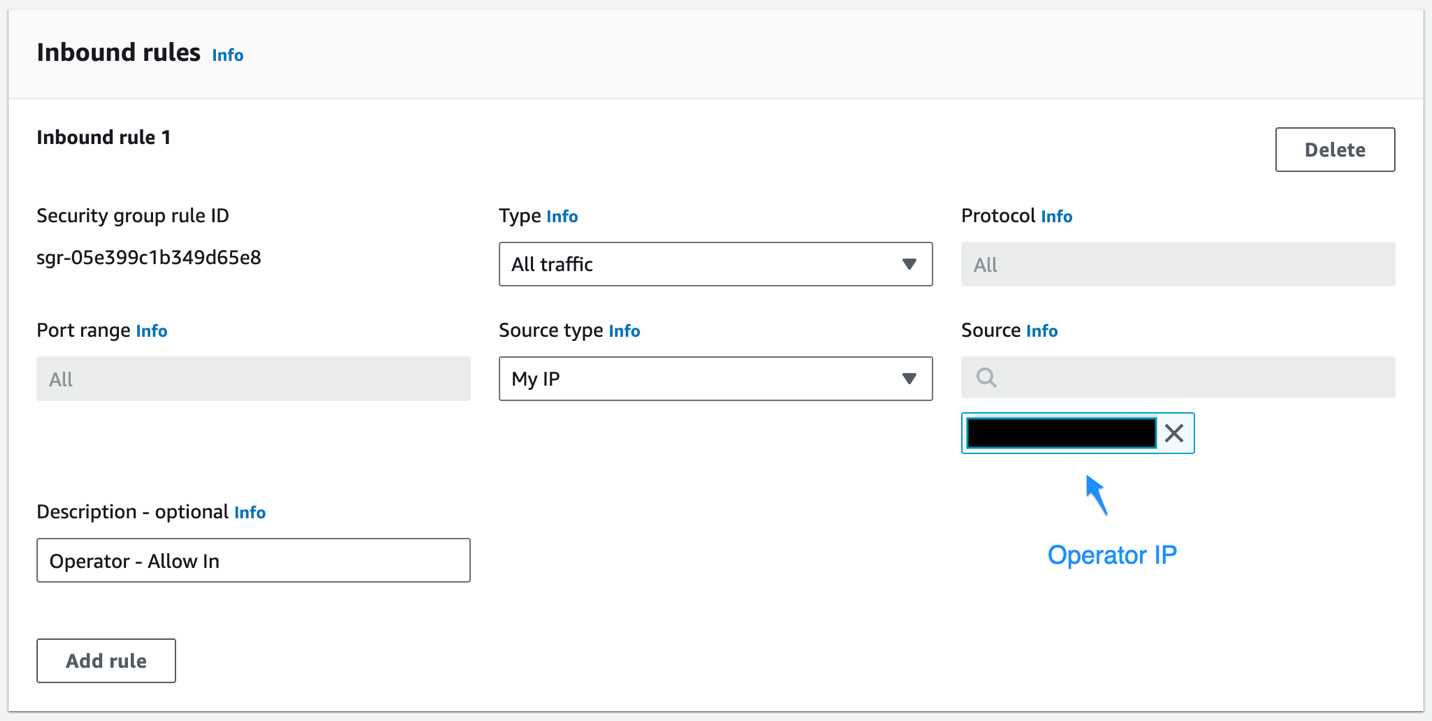This screenshot has height=721, width=1432.
Task: Open the Info link next to Protocol
Action: 1056,216
